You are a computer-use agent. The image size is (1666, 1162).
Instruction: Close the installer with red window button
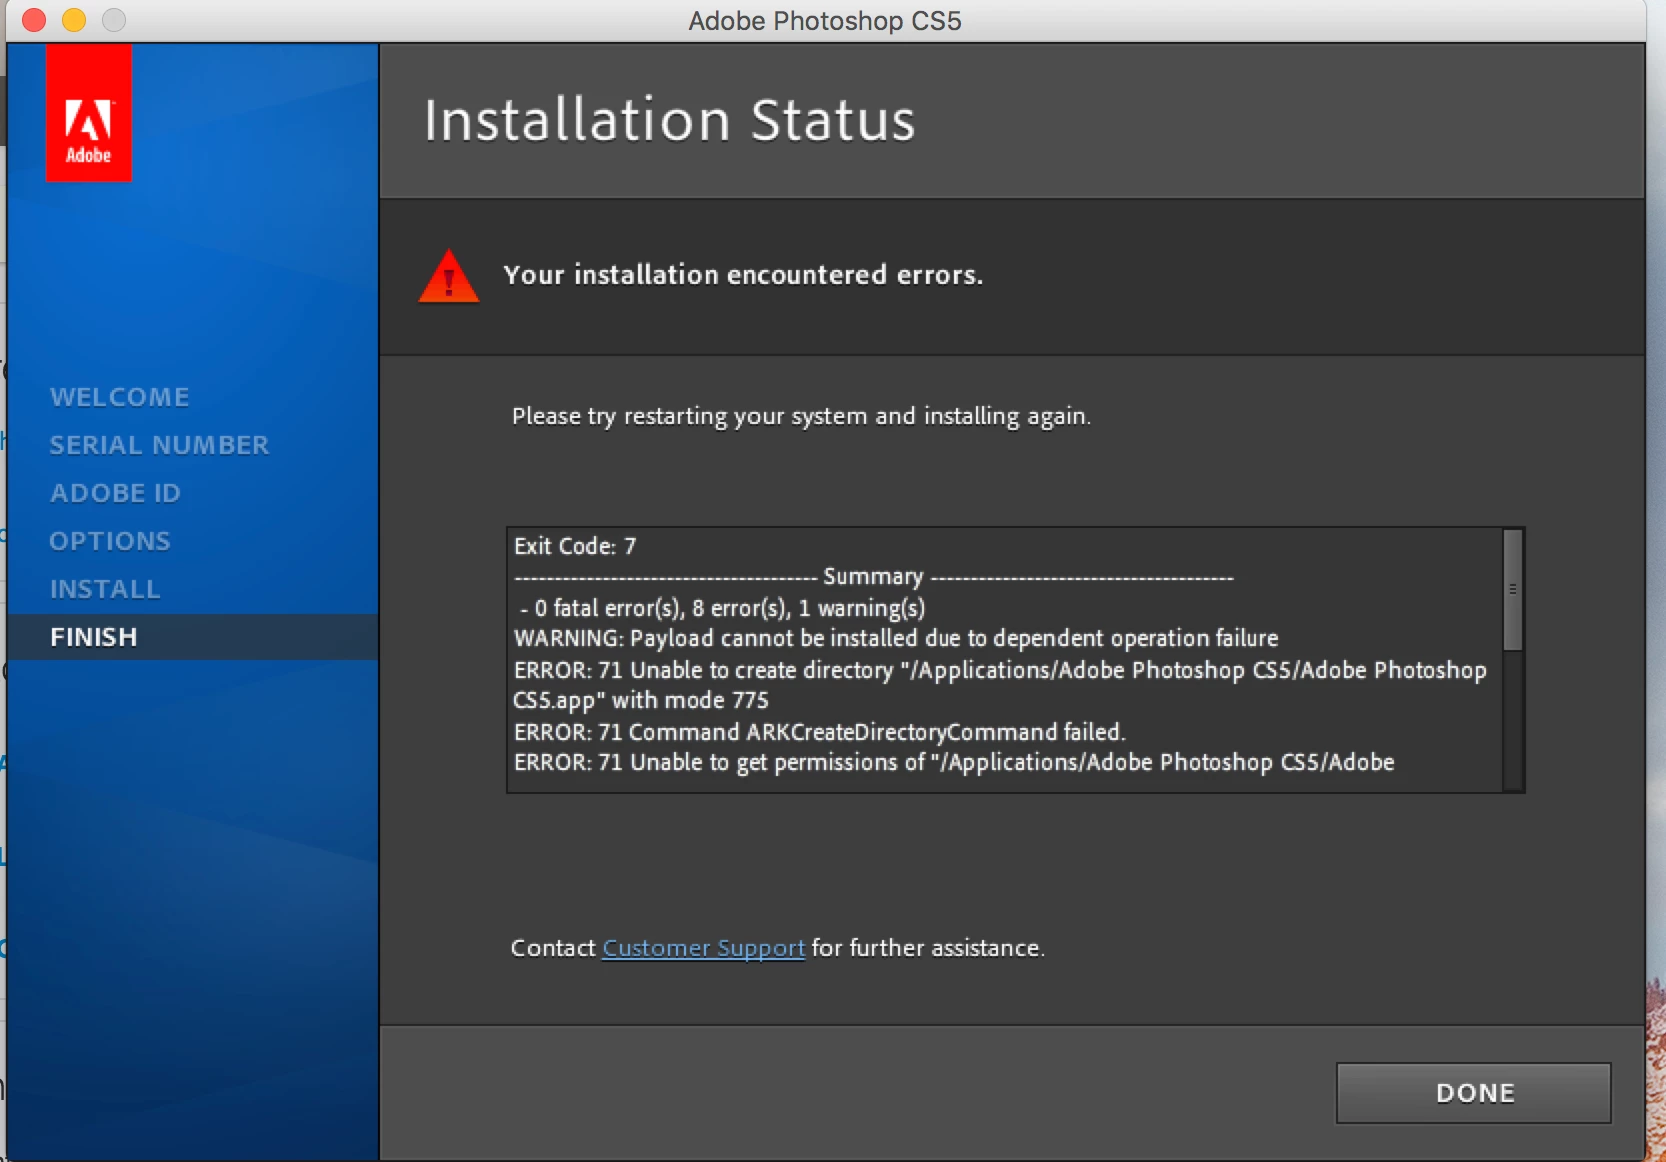tap(34, 20)
